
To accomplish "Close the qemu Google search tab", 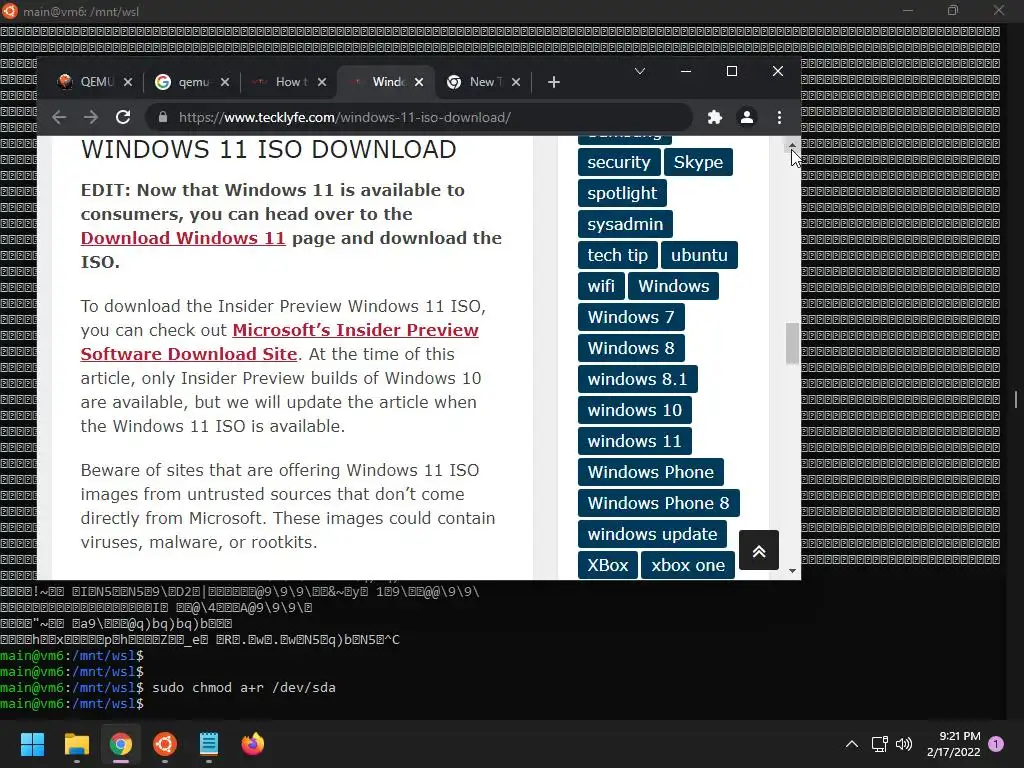I will (x=225, y=82).
